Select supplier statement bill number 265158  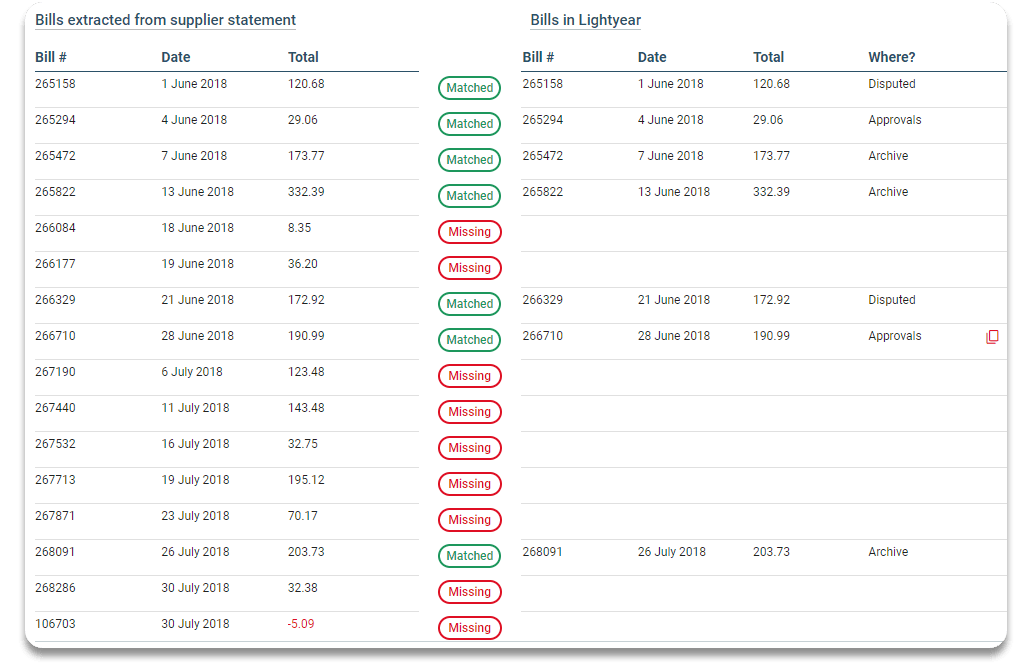[x=55, y=84]
